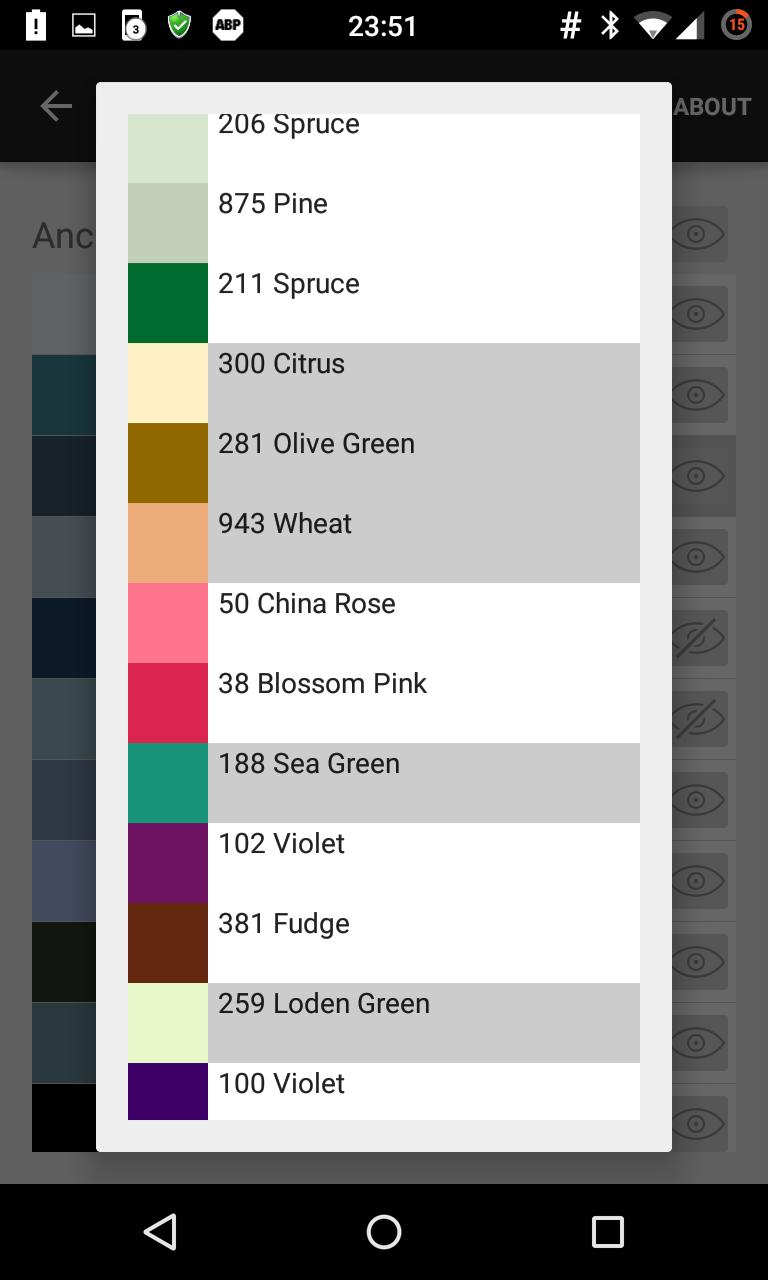
Task: Toggle the first crossed-out eye icon
Action: [x=697, y=638]
